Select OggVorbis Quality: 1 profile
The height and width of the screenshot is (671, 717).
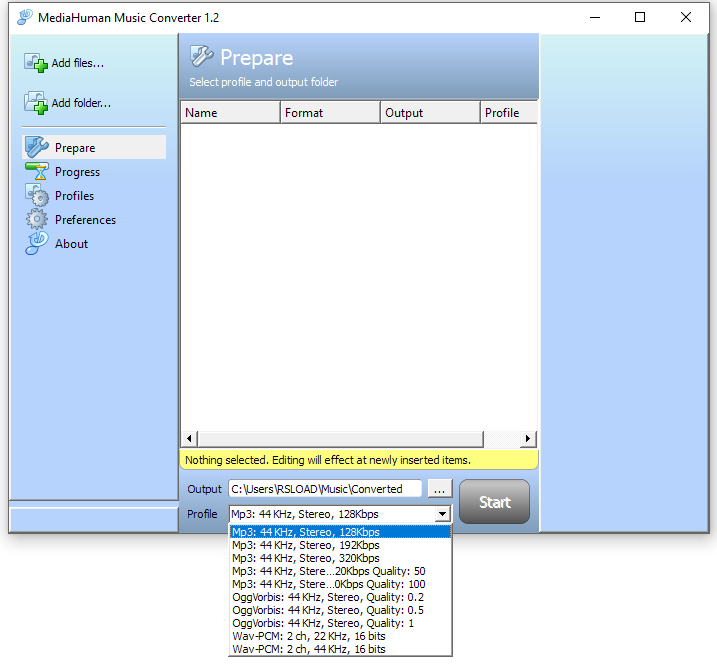click(x=340, y=623)
